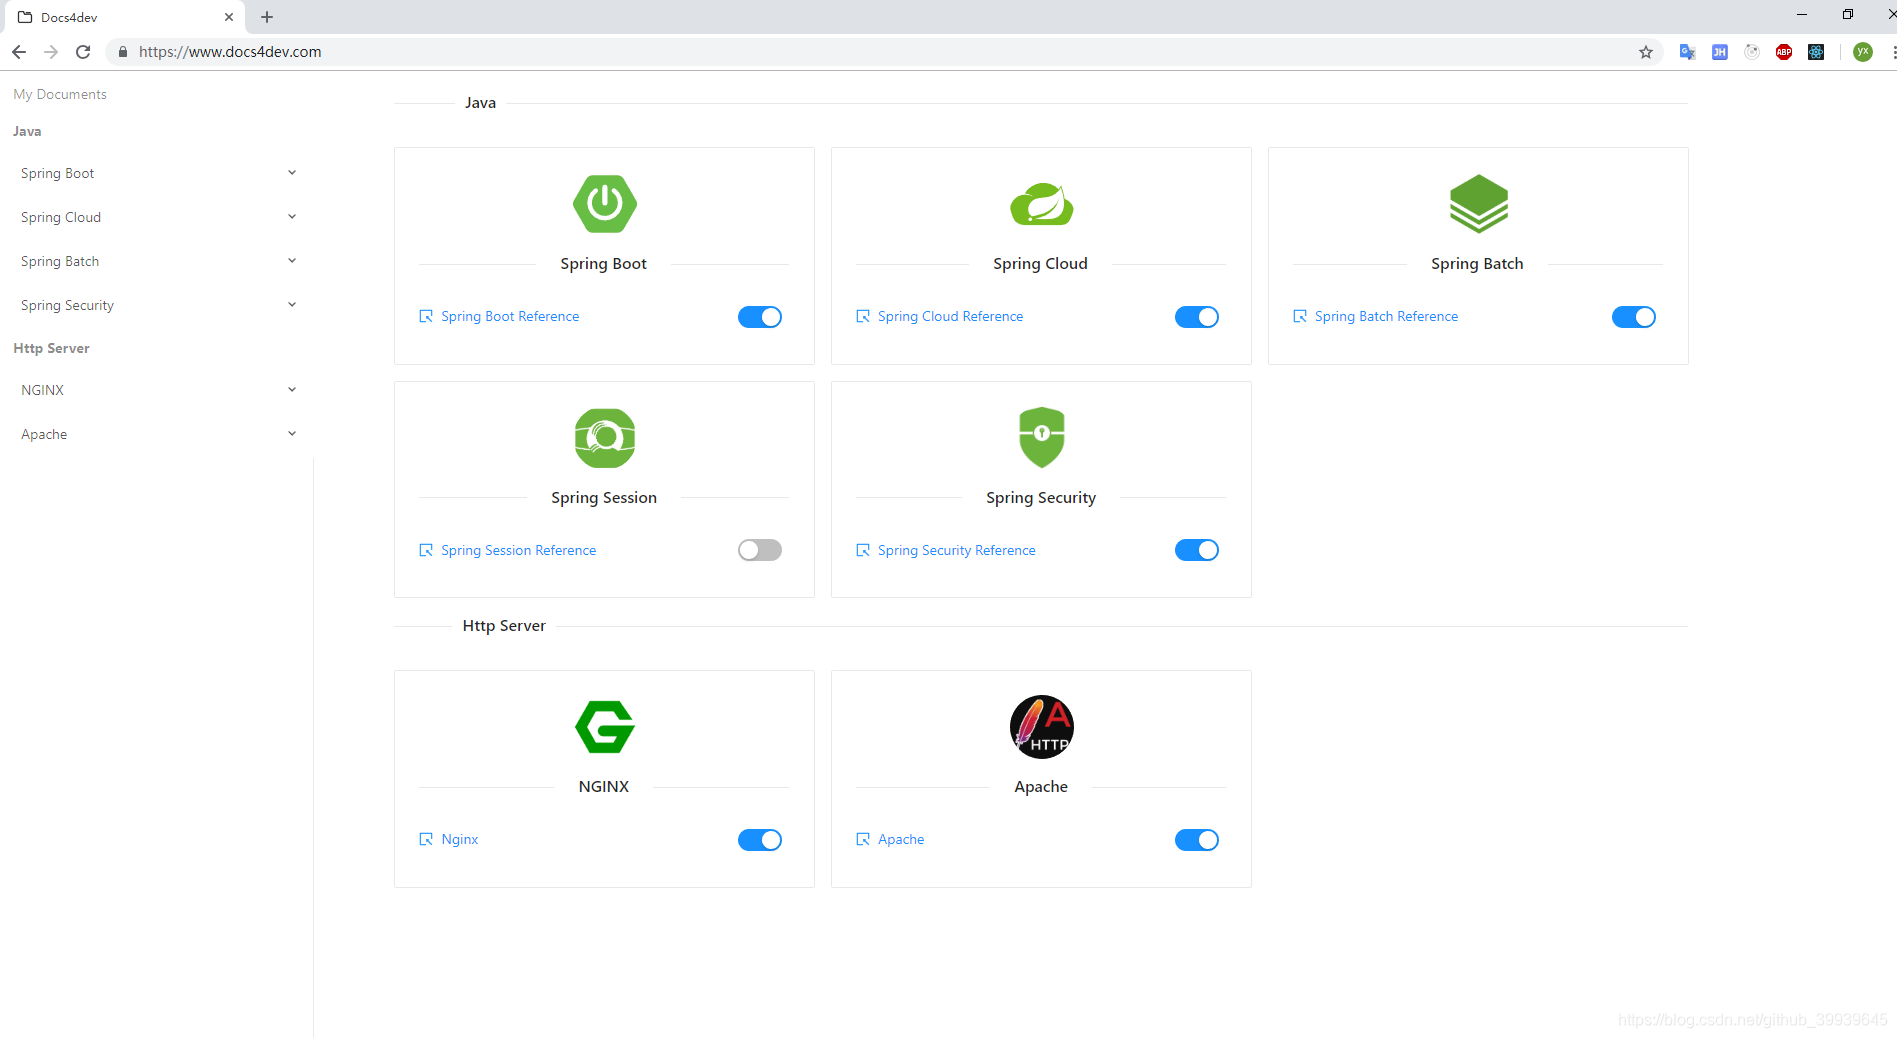Click the Http Server section heading
This screenshot has height=1038, width=1897.
[504, 625]
